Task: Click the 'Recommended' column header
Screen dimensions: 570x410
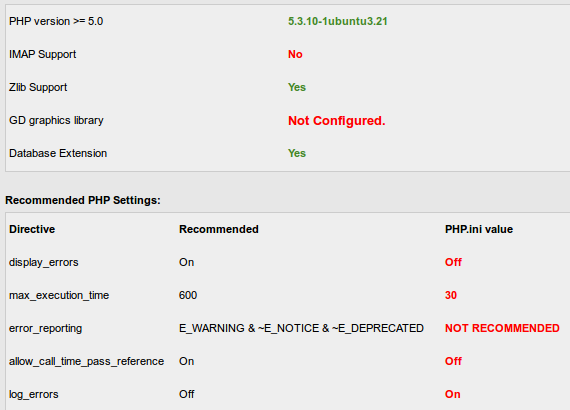Action: (219, 229)
